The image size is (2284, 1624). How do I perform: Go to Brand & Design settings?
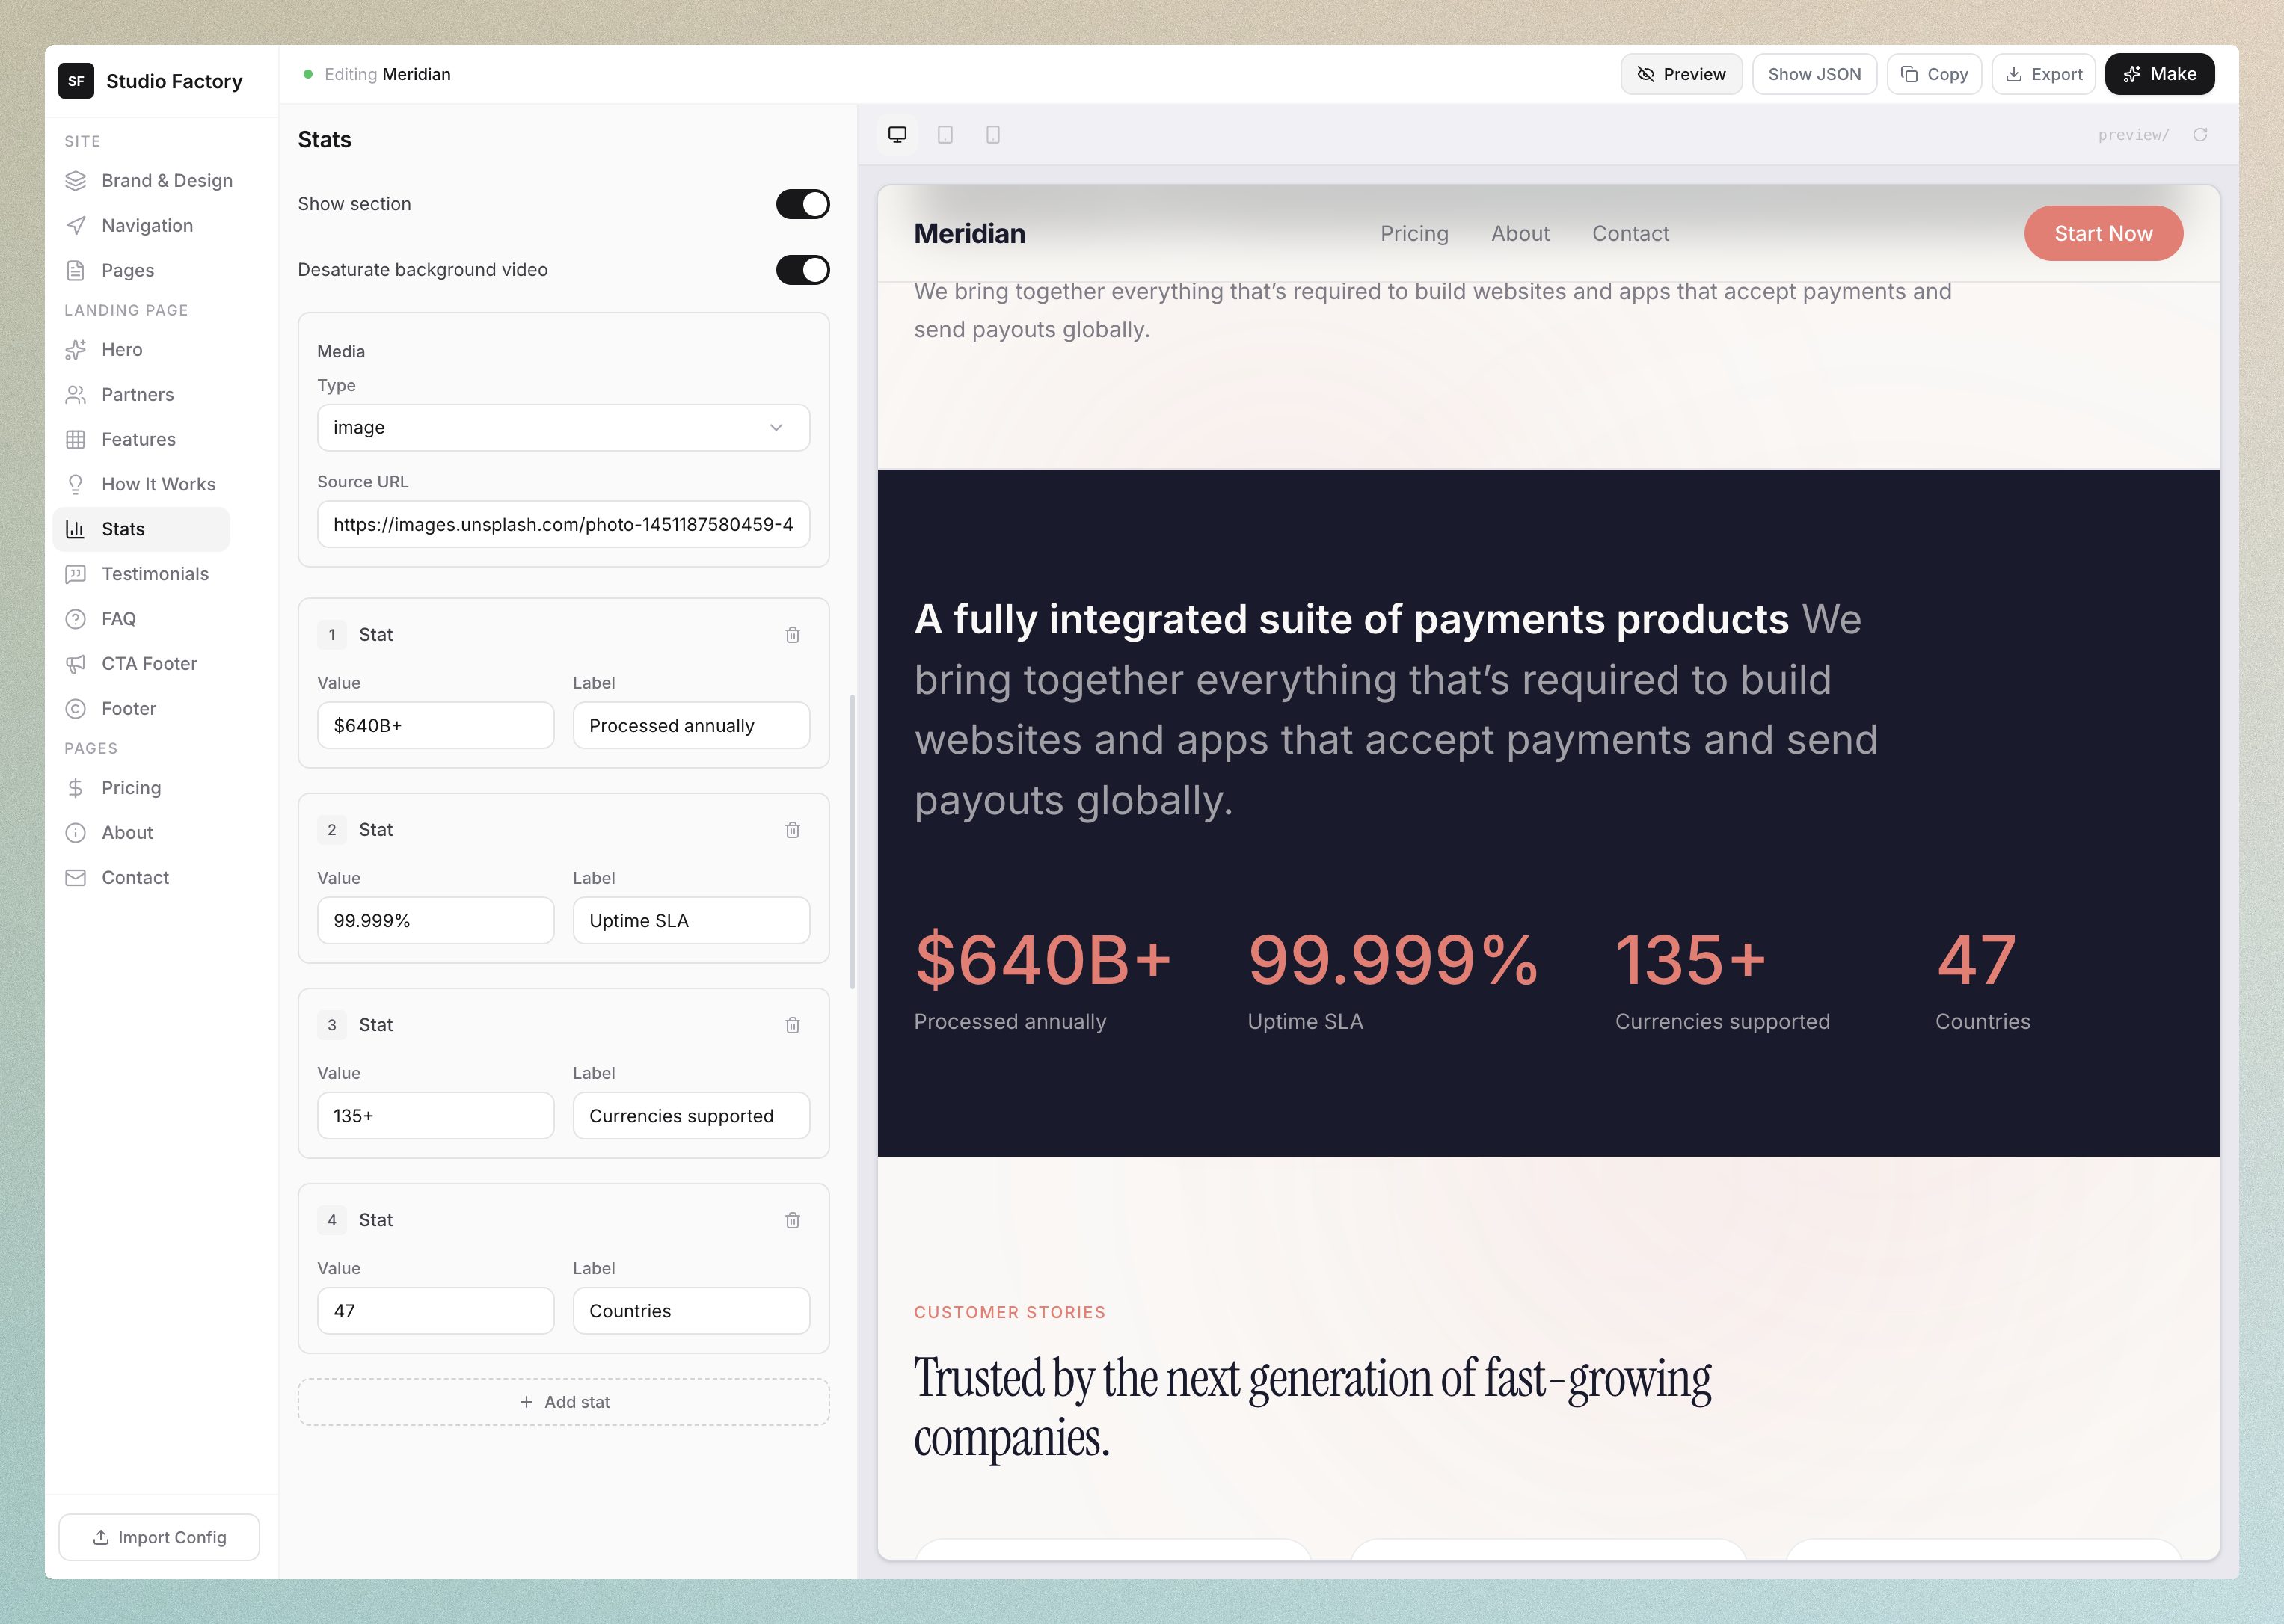point(167,181)
